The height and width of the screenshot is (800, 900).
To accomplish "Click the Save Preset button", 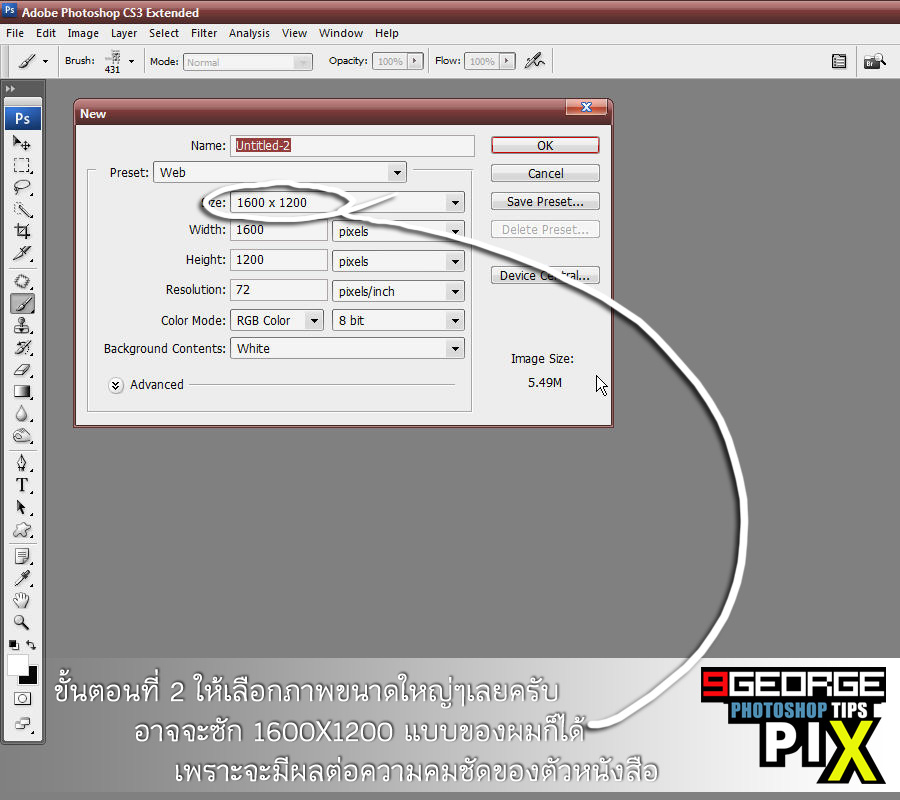I will 545,201.
